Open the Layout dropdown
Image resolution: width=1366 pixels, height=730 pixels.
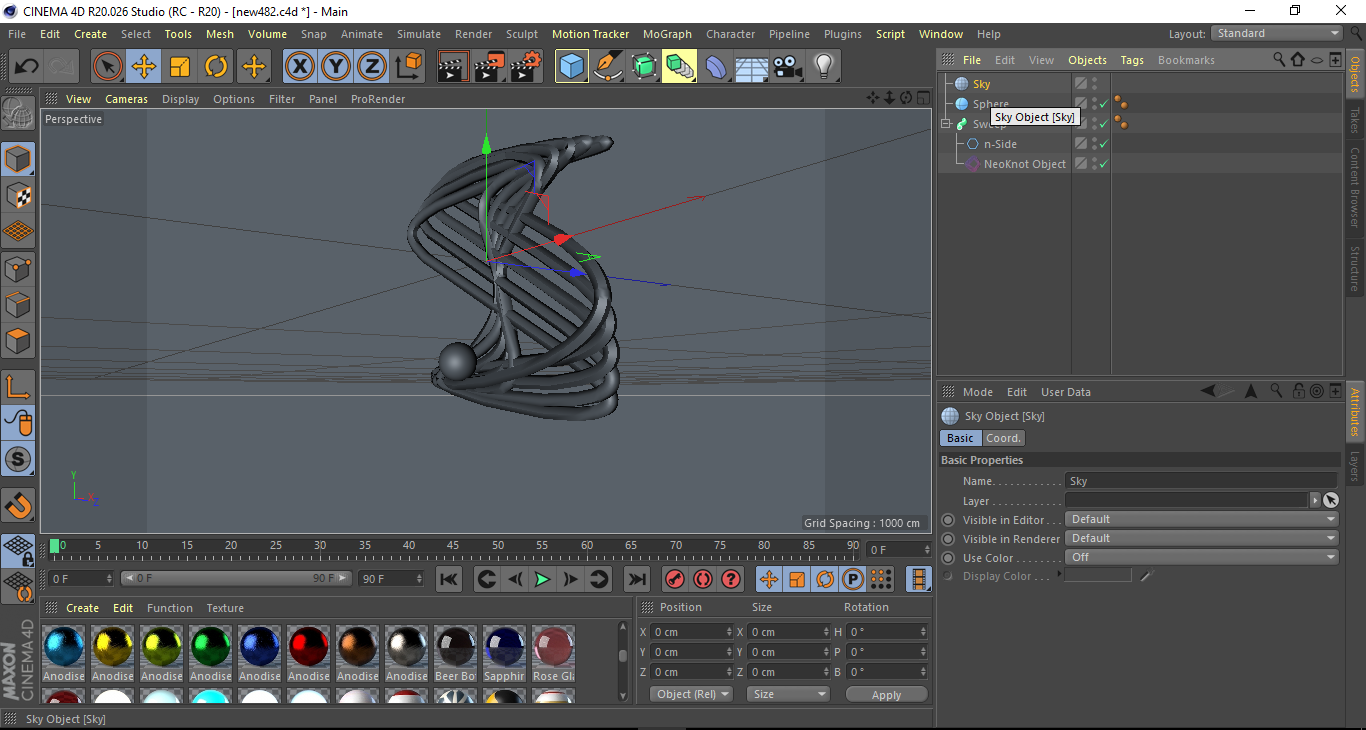tap(1277, 33)
